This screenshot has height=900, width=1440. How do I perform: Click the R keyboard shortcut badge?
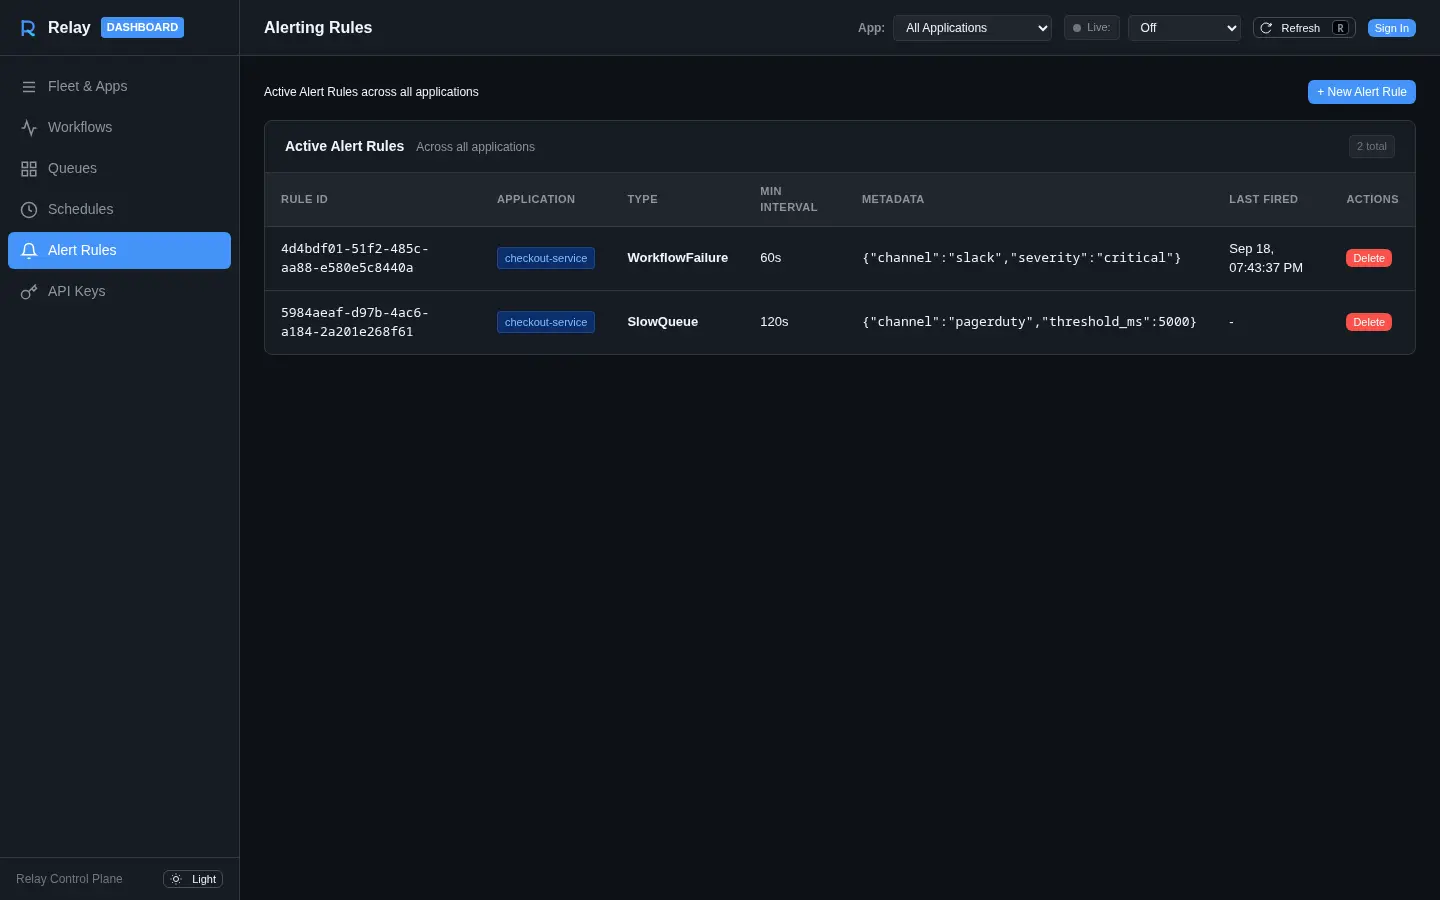1340,28
